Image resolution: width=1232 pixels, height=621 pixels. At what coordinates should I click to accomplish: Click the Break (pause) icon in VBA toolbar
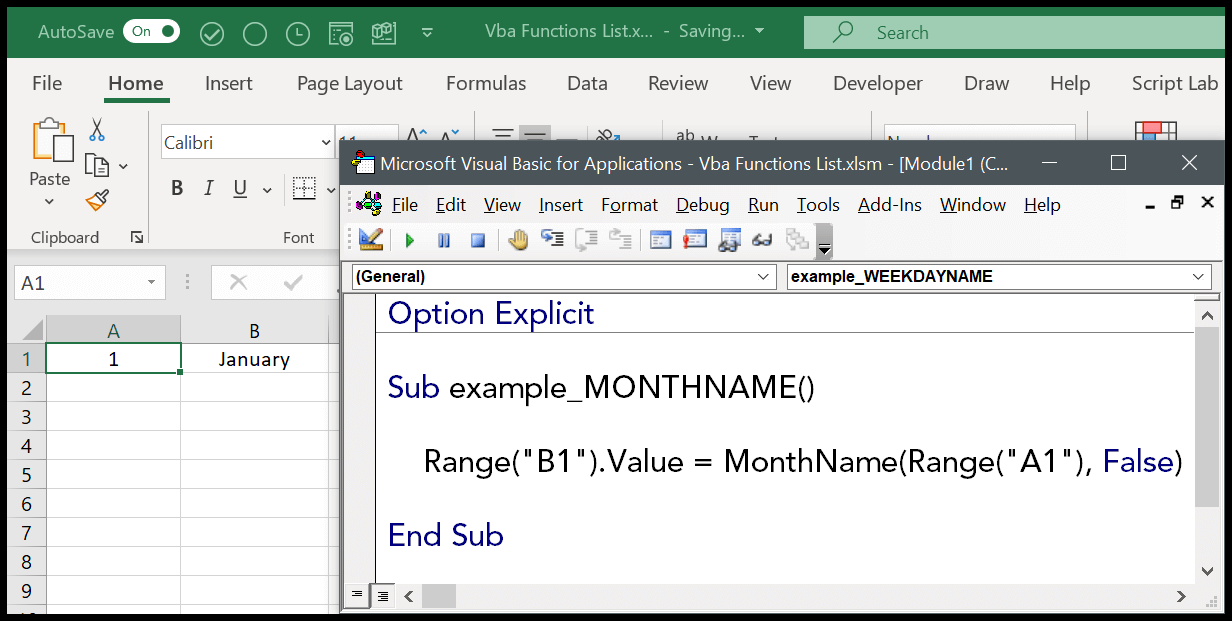tap(444, 240)
